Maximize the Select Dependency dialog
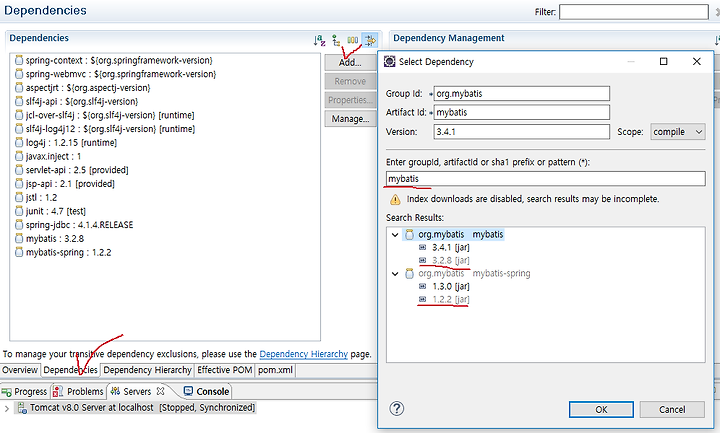 [664, 61]
